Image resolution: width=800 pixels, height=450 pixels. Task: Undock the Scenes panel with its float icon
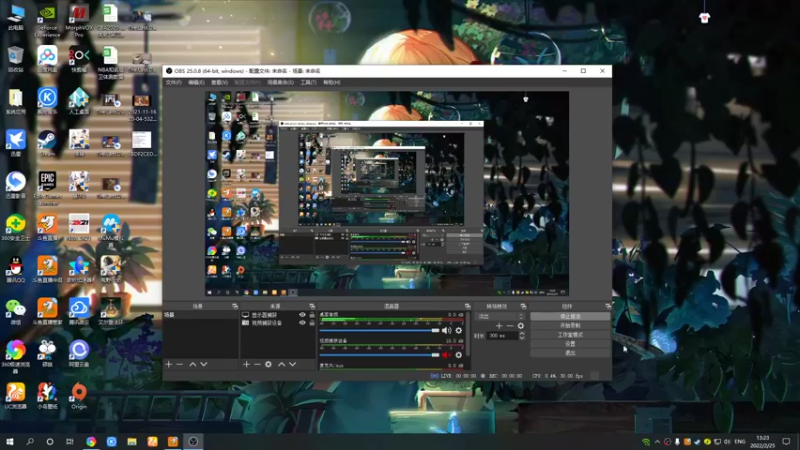click(235, 306)
